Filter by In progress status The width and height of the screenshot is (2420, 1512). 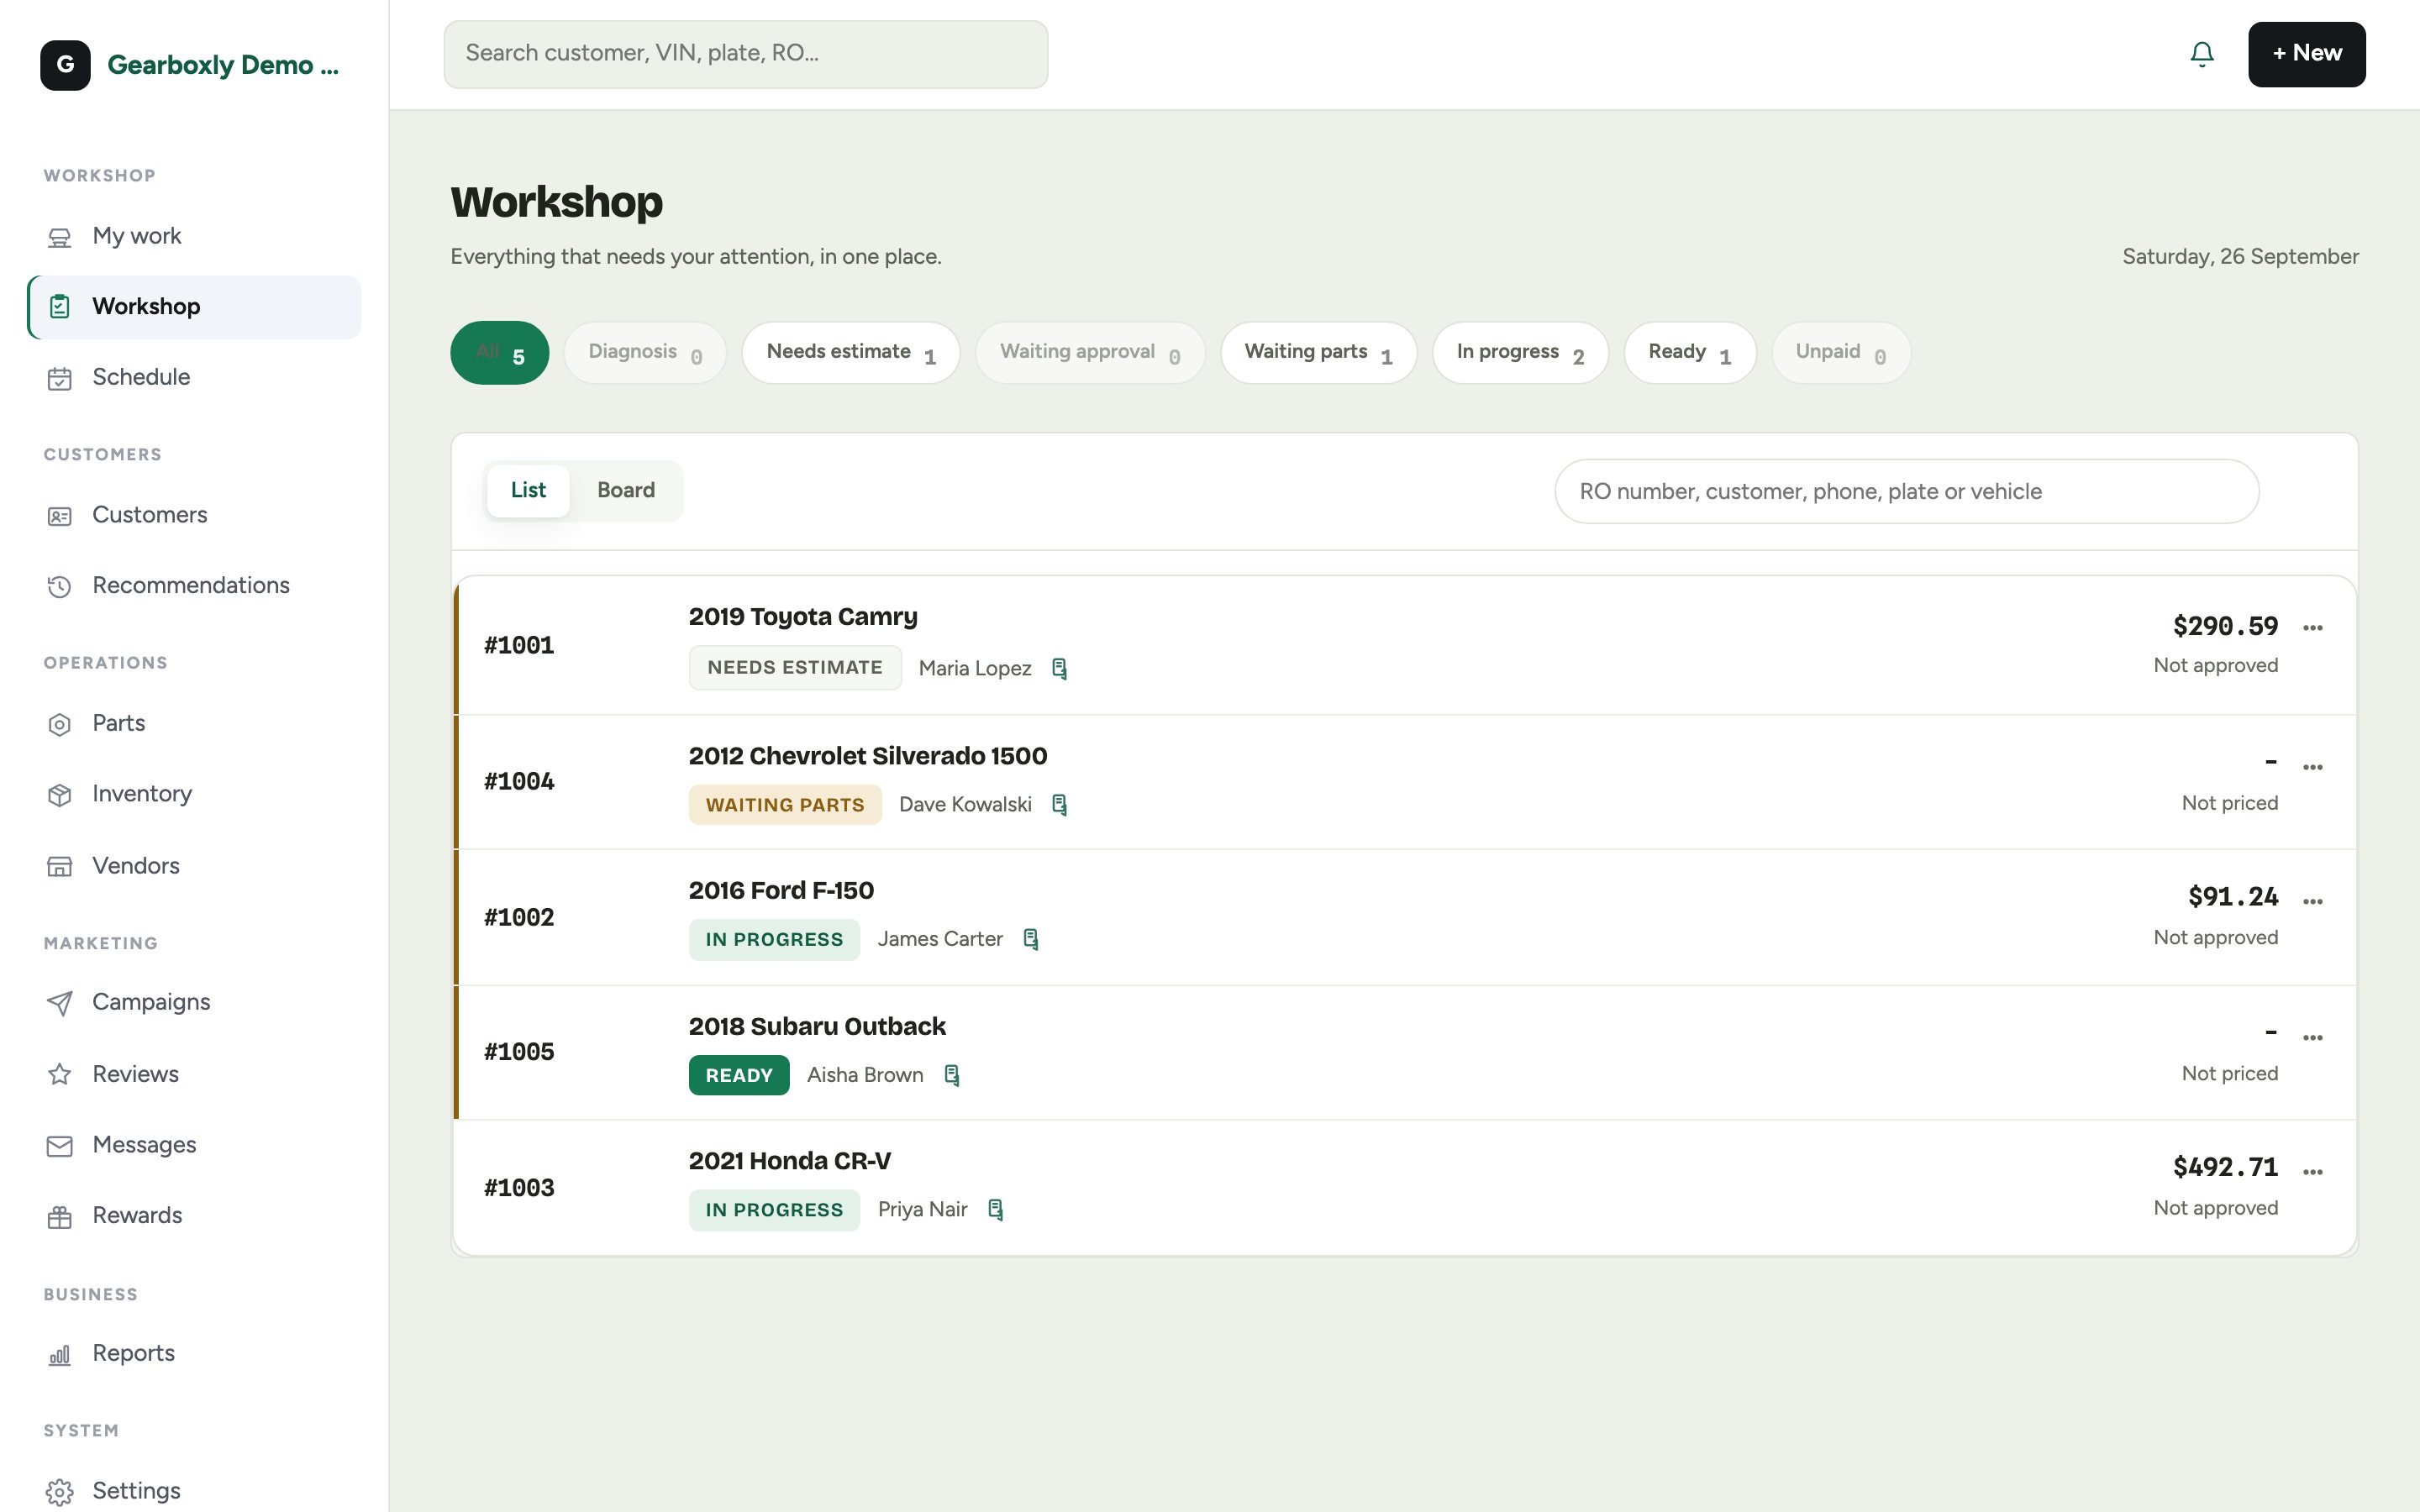coord(1520,352)
